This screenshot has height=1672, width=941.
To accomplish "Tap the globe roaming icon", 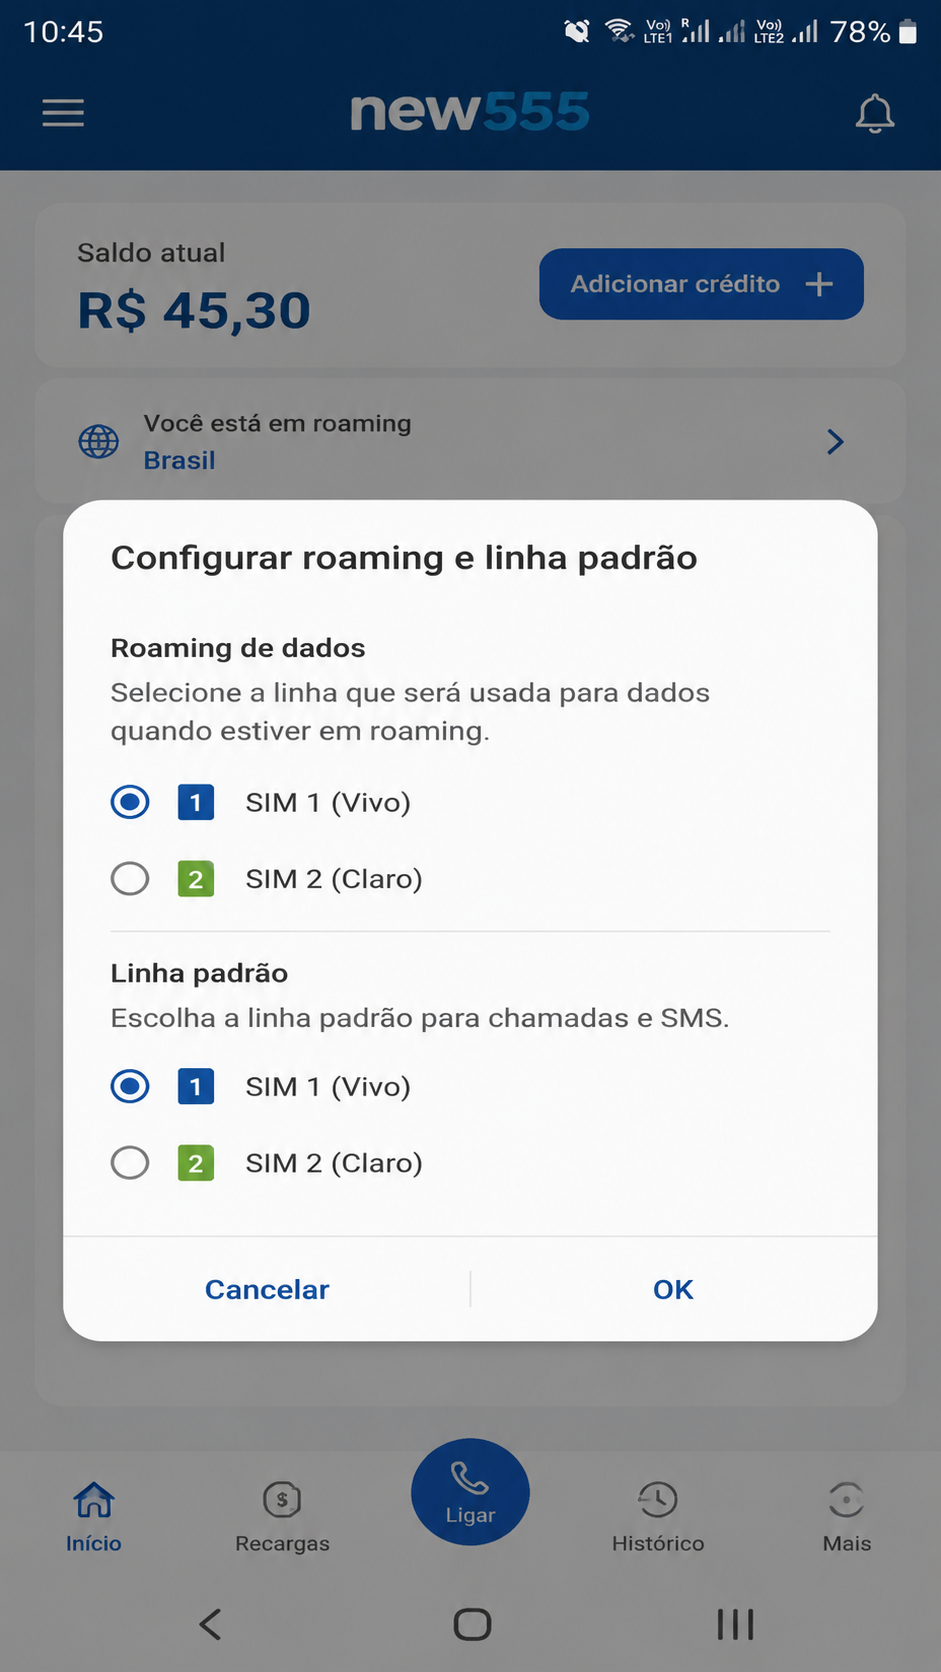I will 99,441.
